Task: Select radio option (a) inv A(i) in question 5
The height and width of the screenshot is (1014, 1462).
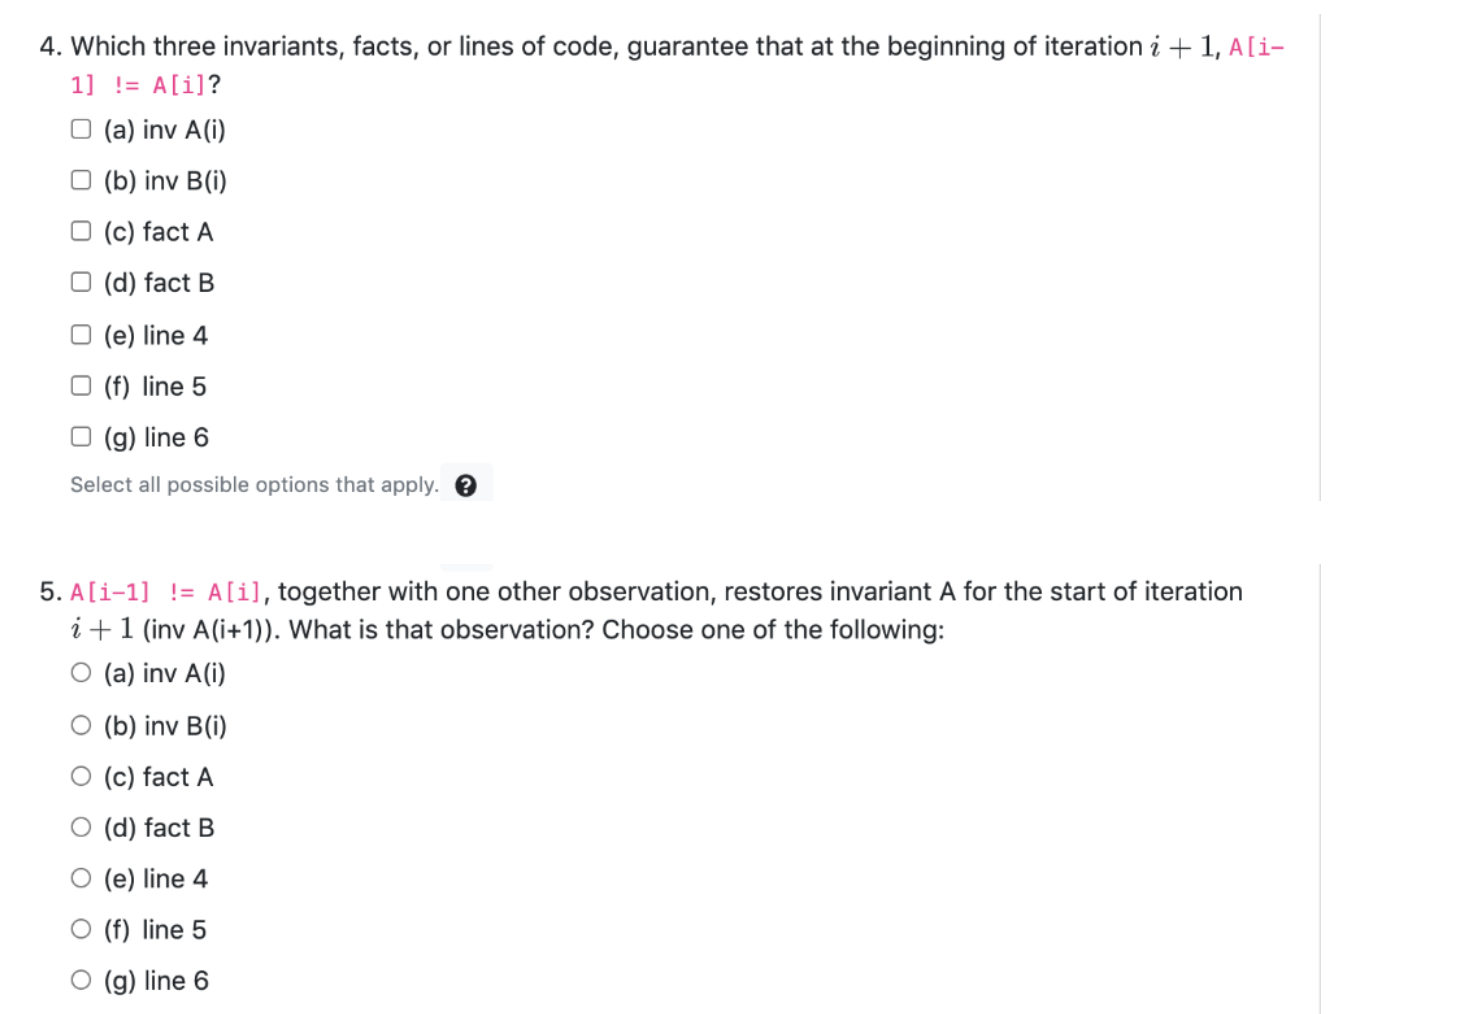Action: coord(80,672)
